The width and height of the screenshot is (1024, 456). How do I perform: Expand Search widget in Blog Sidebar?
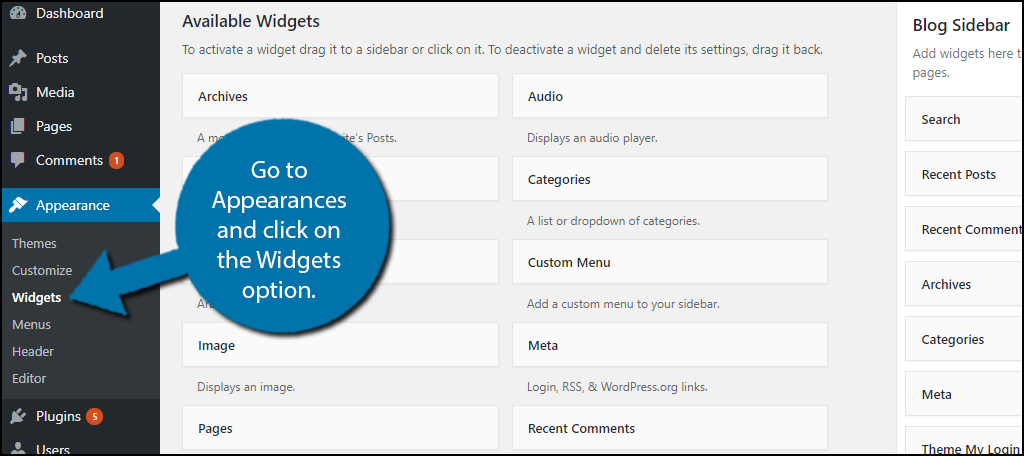(x=964, y=119)
